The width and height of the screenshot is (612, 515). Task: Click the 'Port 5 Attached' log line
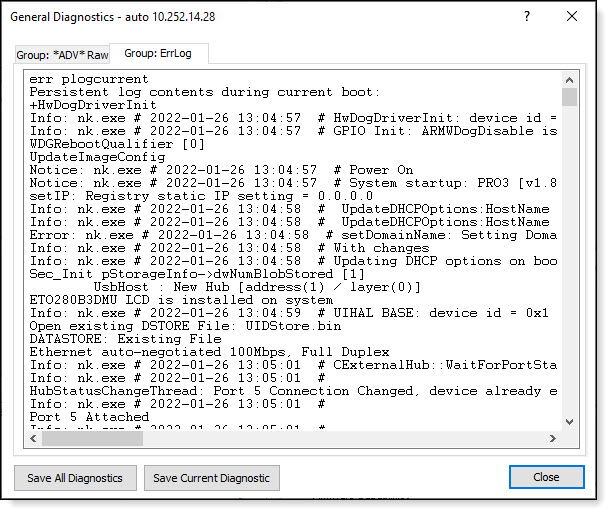click(x=89, y=417)
